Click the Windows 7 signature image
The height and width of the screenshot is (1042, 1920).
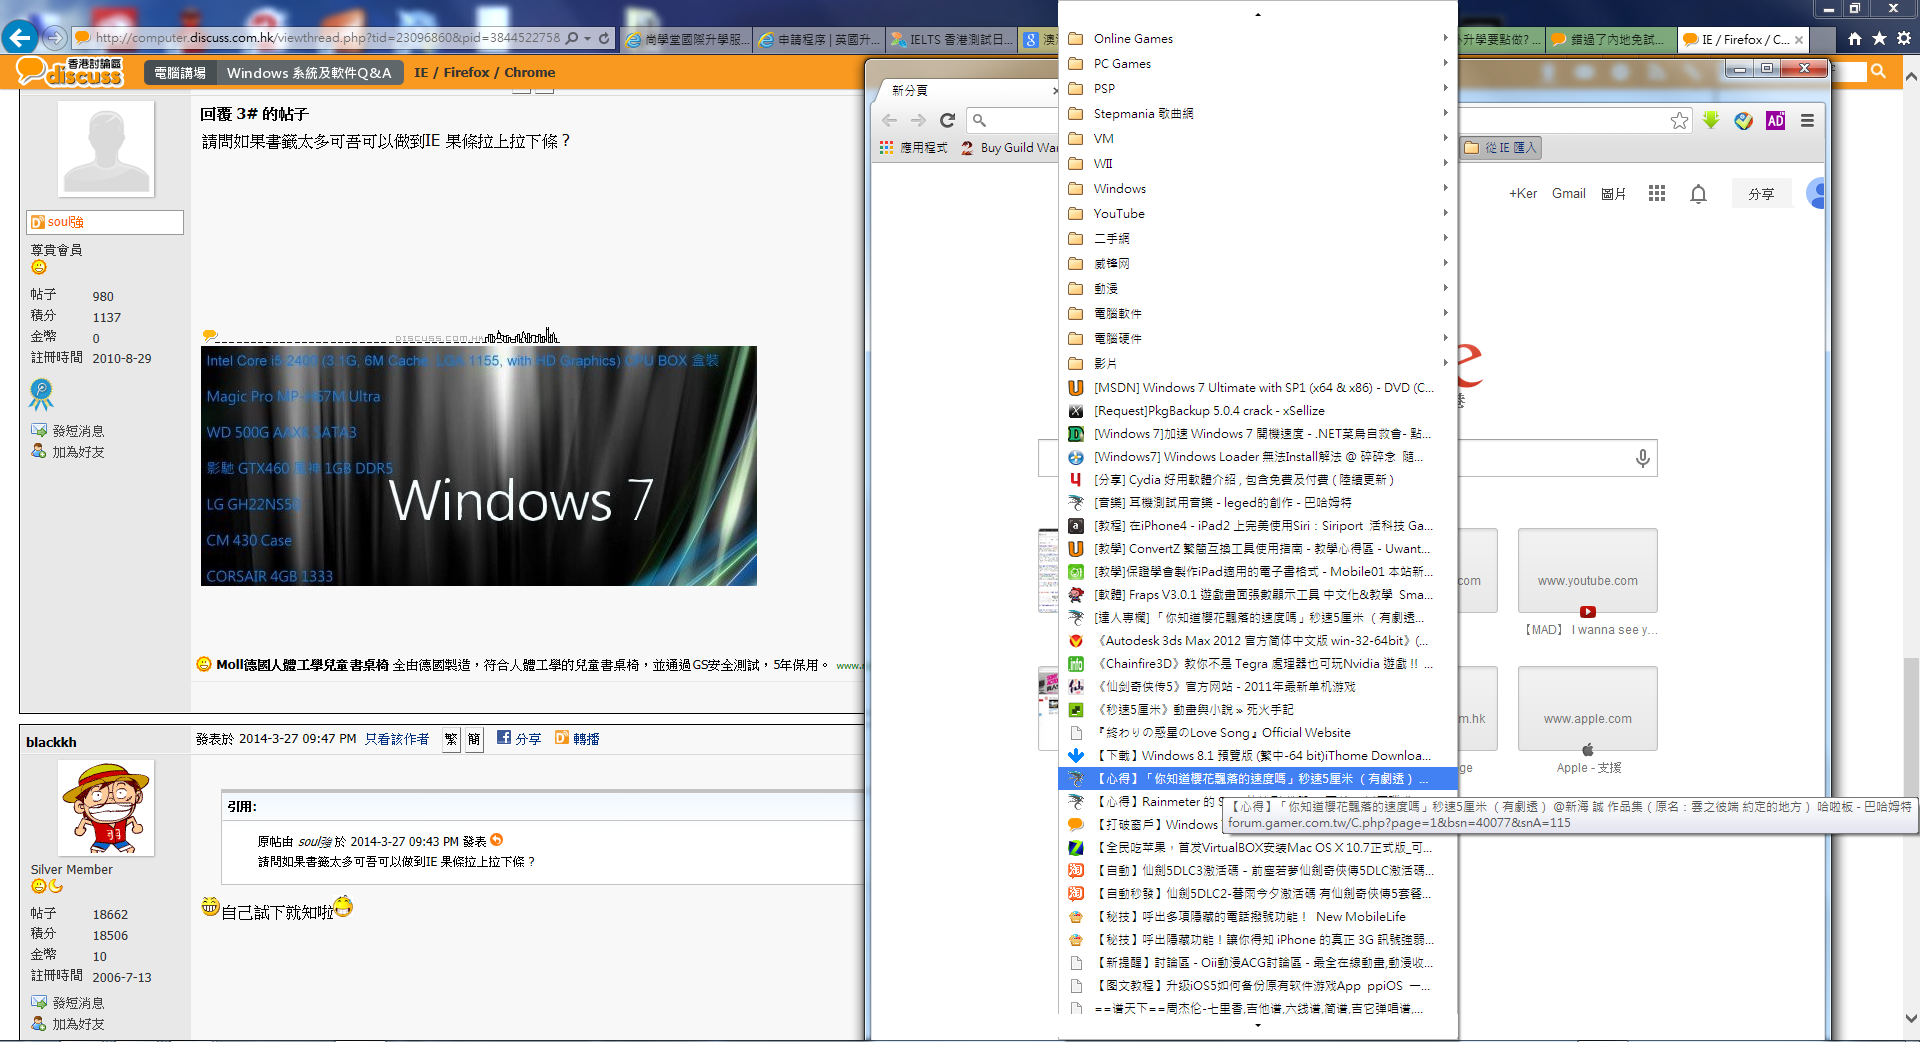479,466
